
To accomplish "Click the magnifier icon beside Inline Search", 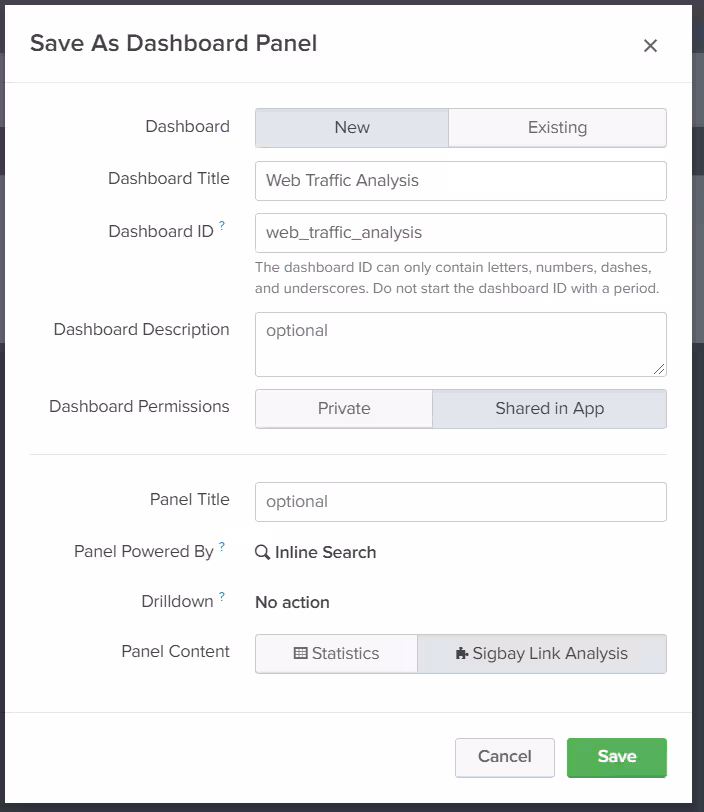I will (262, 552).
